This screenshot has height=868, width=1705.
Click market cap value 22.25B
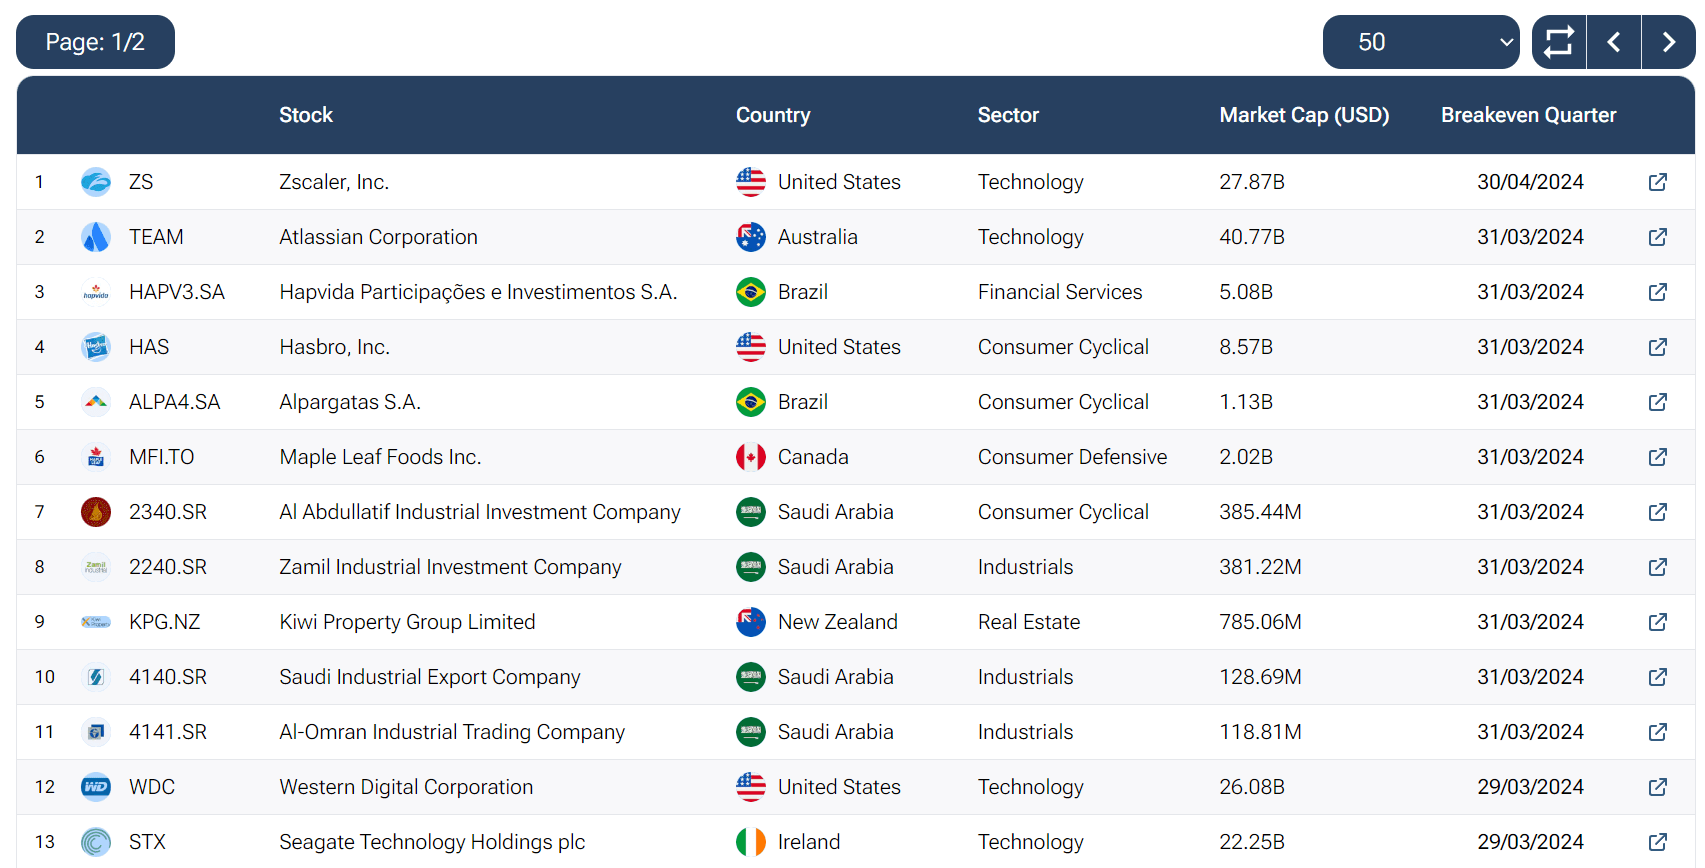[1252, 842]
